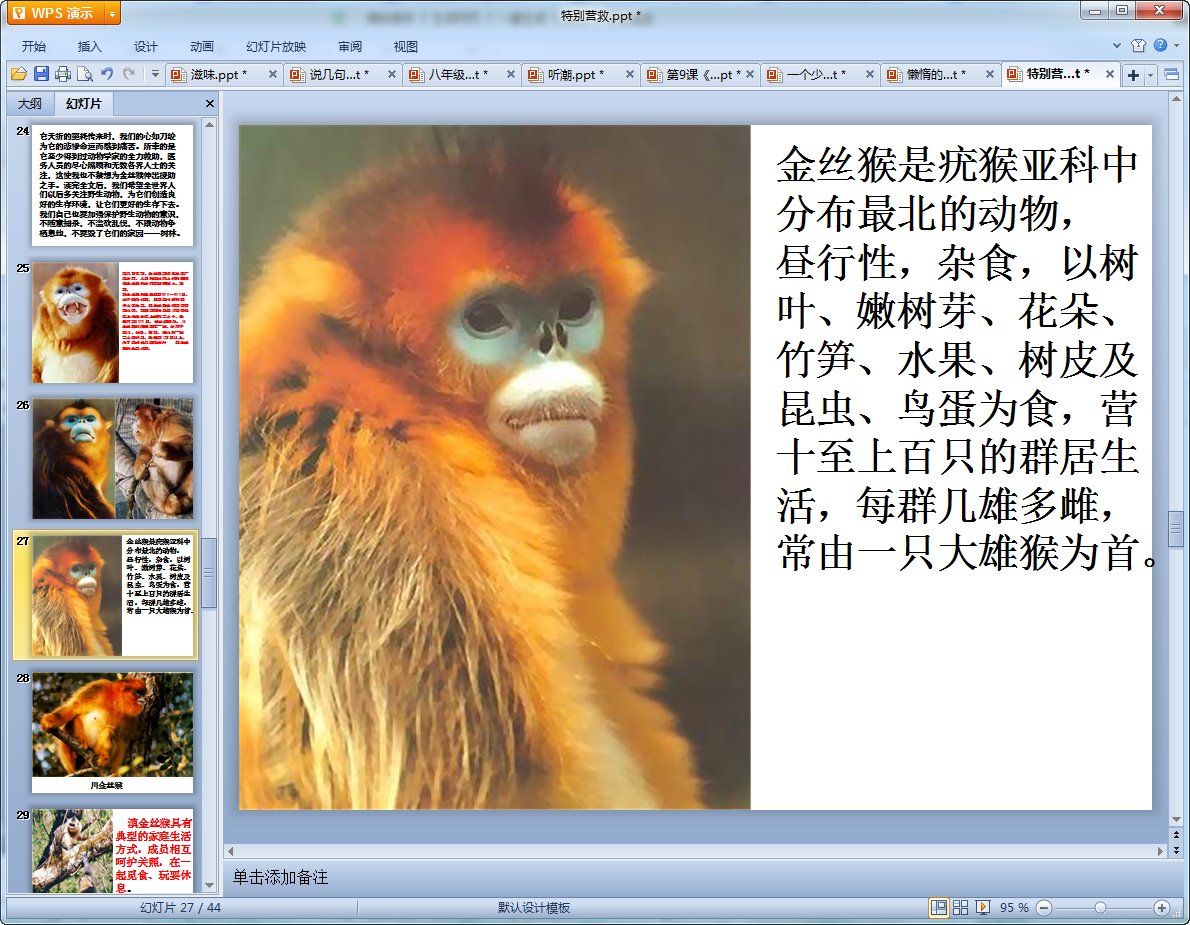Expand the ribbon with the chevron icon
The height and width of the screenshot is (925, 1190).
pos(1116,46)
